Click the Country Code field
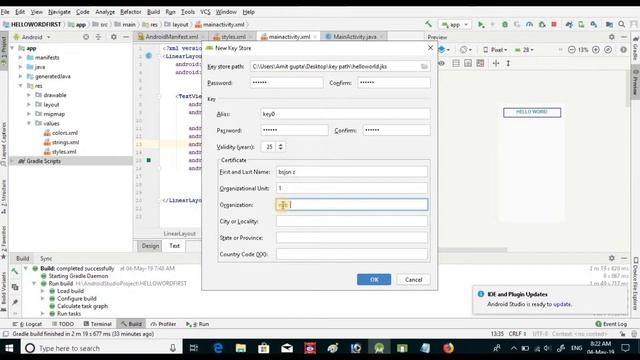 [x=352, y=254]
